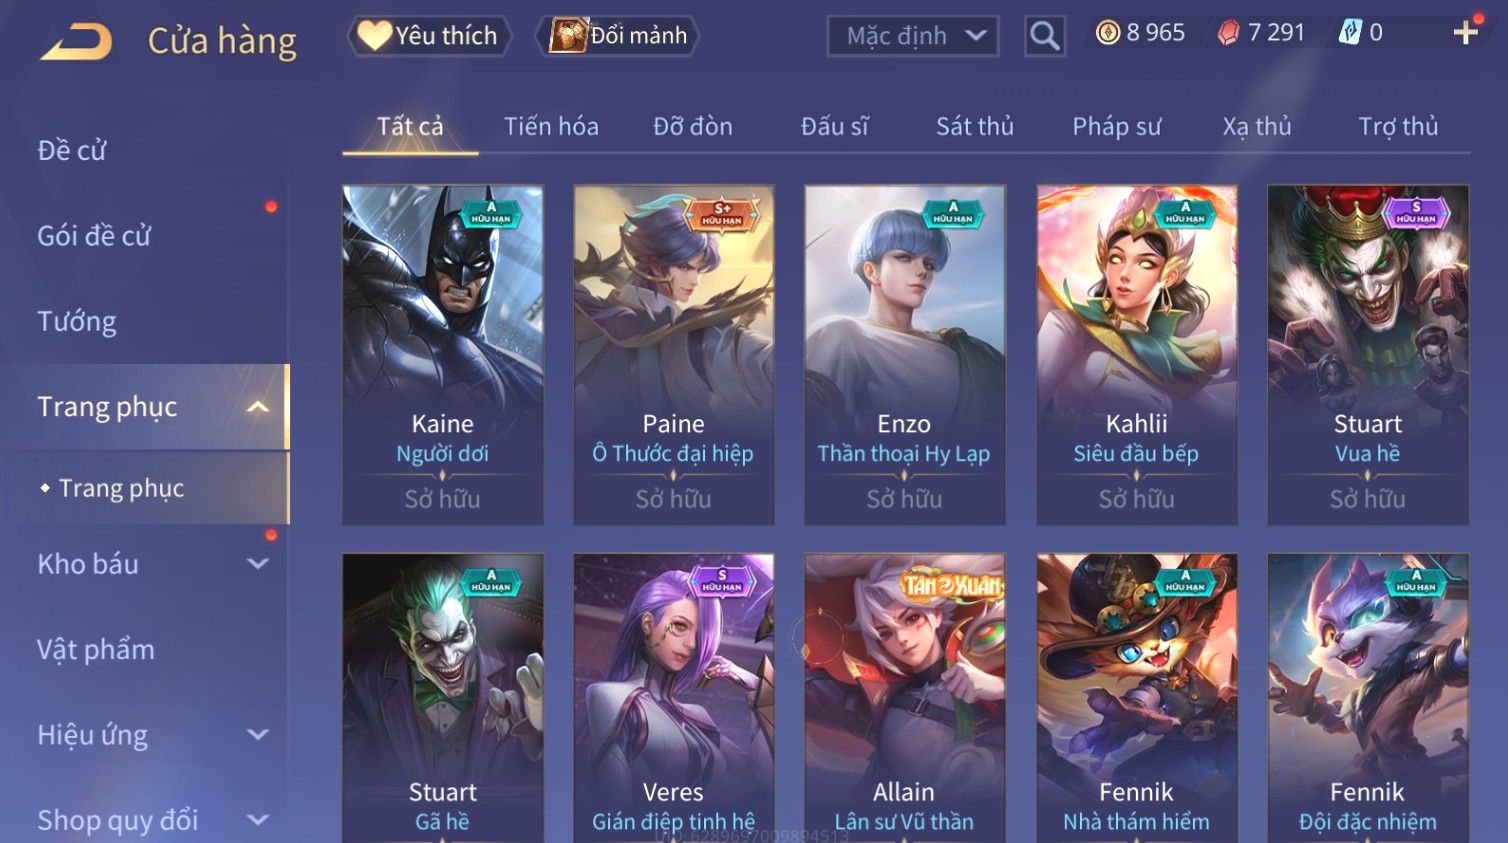
Task: Tap the heart Yêu thích icon
Action: pos(375,35)
